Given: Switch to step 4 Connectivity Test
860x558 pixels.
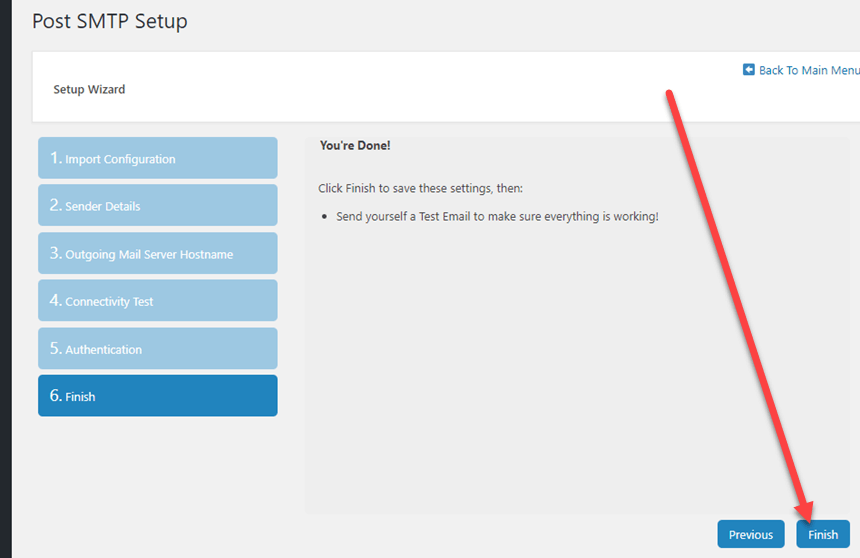Looking at the screenshot, I should pyautogui.click(x=157, y=301).
